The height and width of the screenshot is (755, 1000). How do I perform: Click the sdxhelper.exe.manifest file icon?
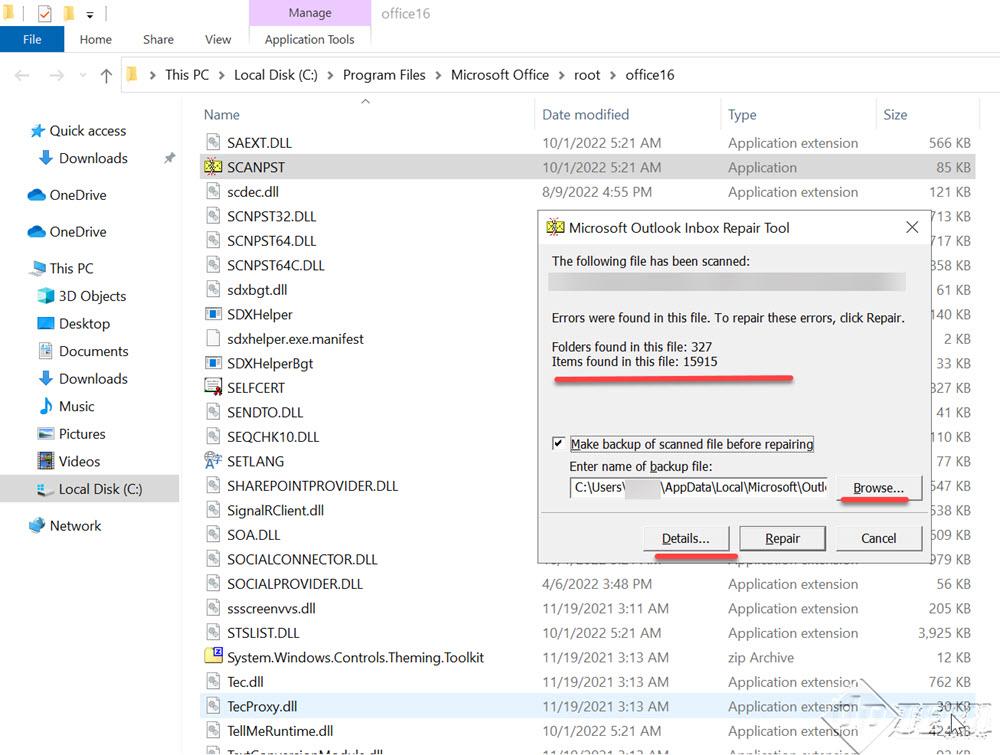213,339
